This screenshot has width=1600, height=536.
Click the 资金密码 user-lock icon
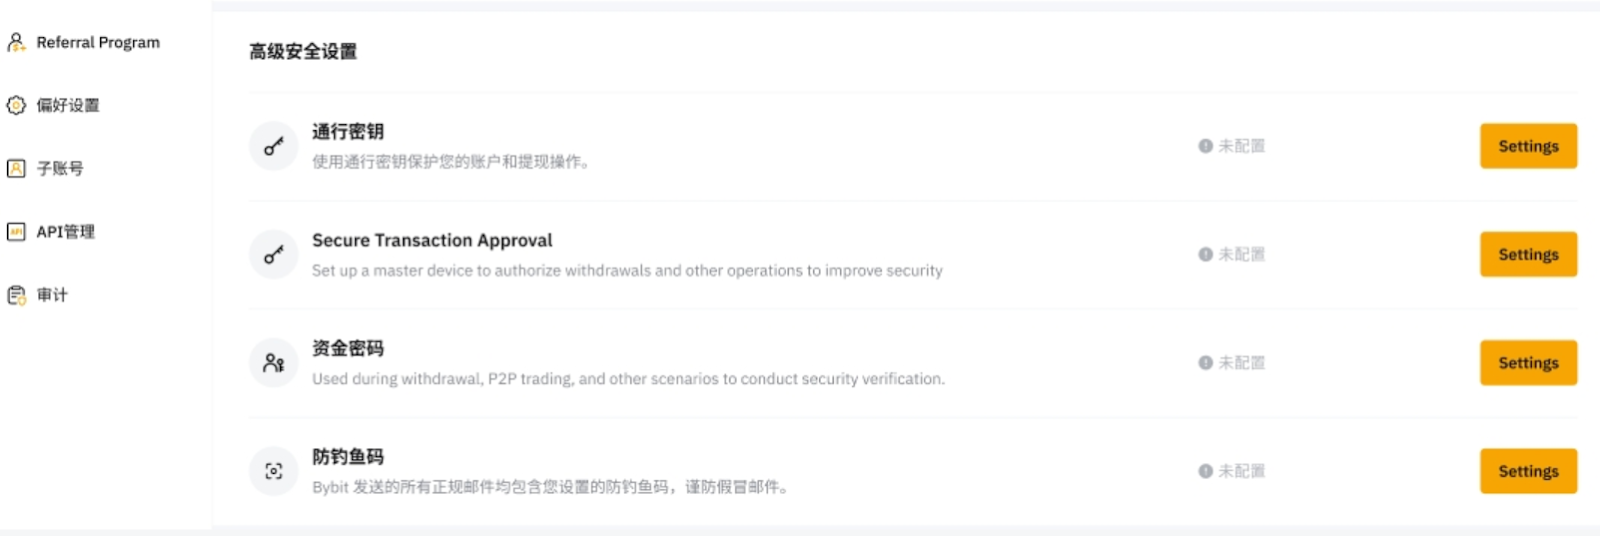click(x=273, y=363)
